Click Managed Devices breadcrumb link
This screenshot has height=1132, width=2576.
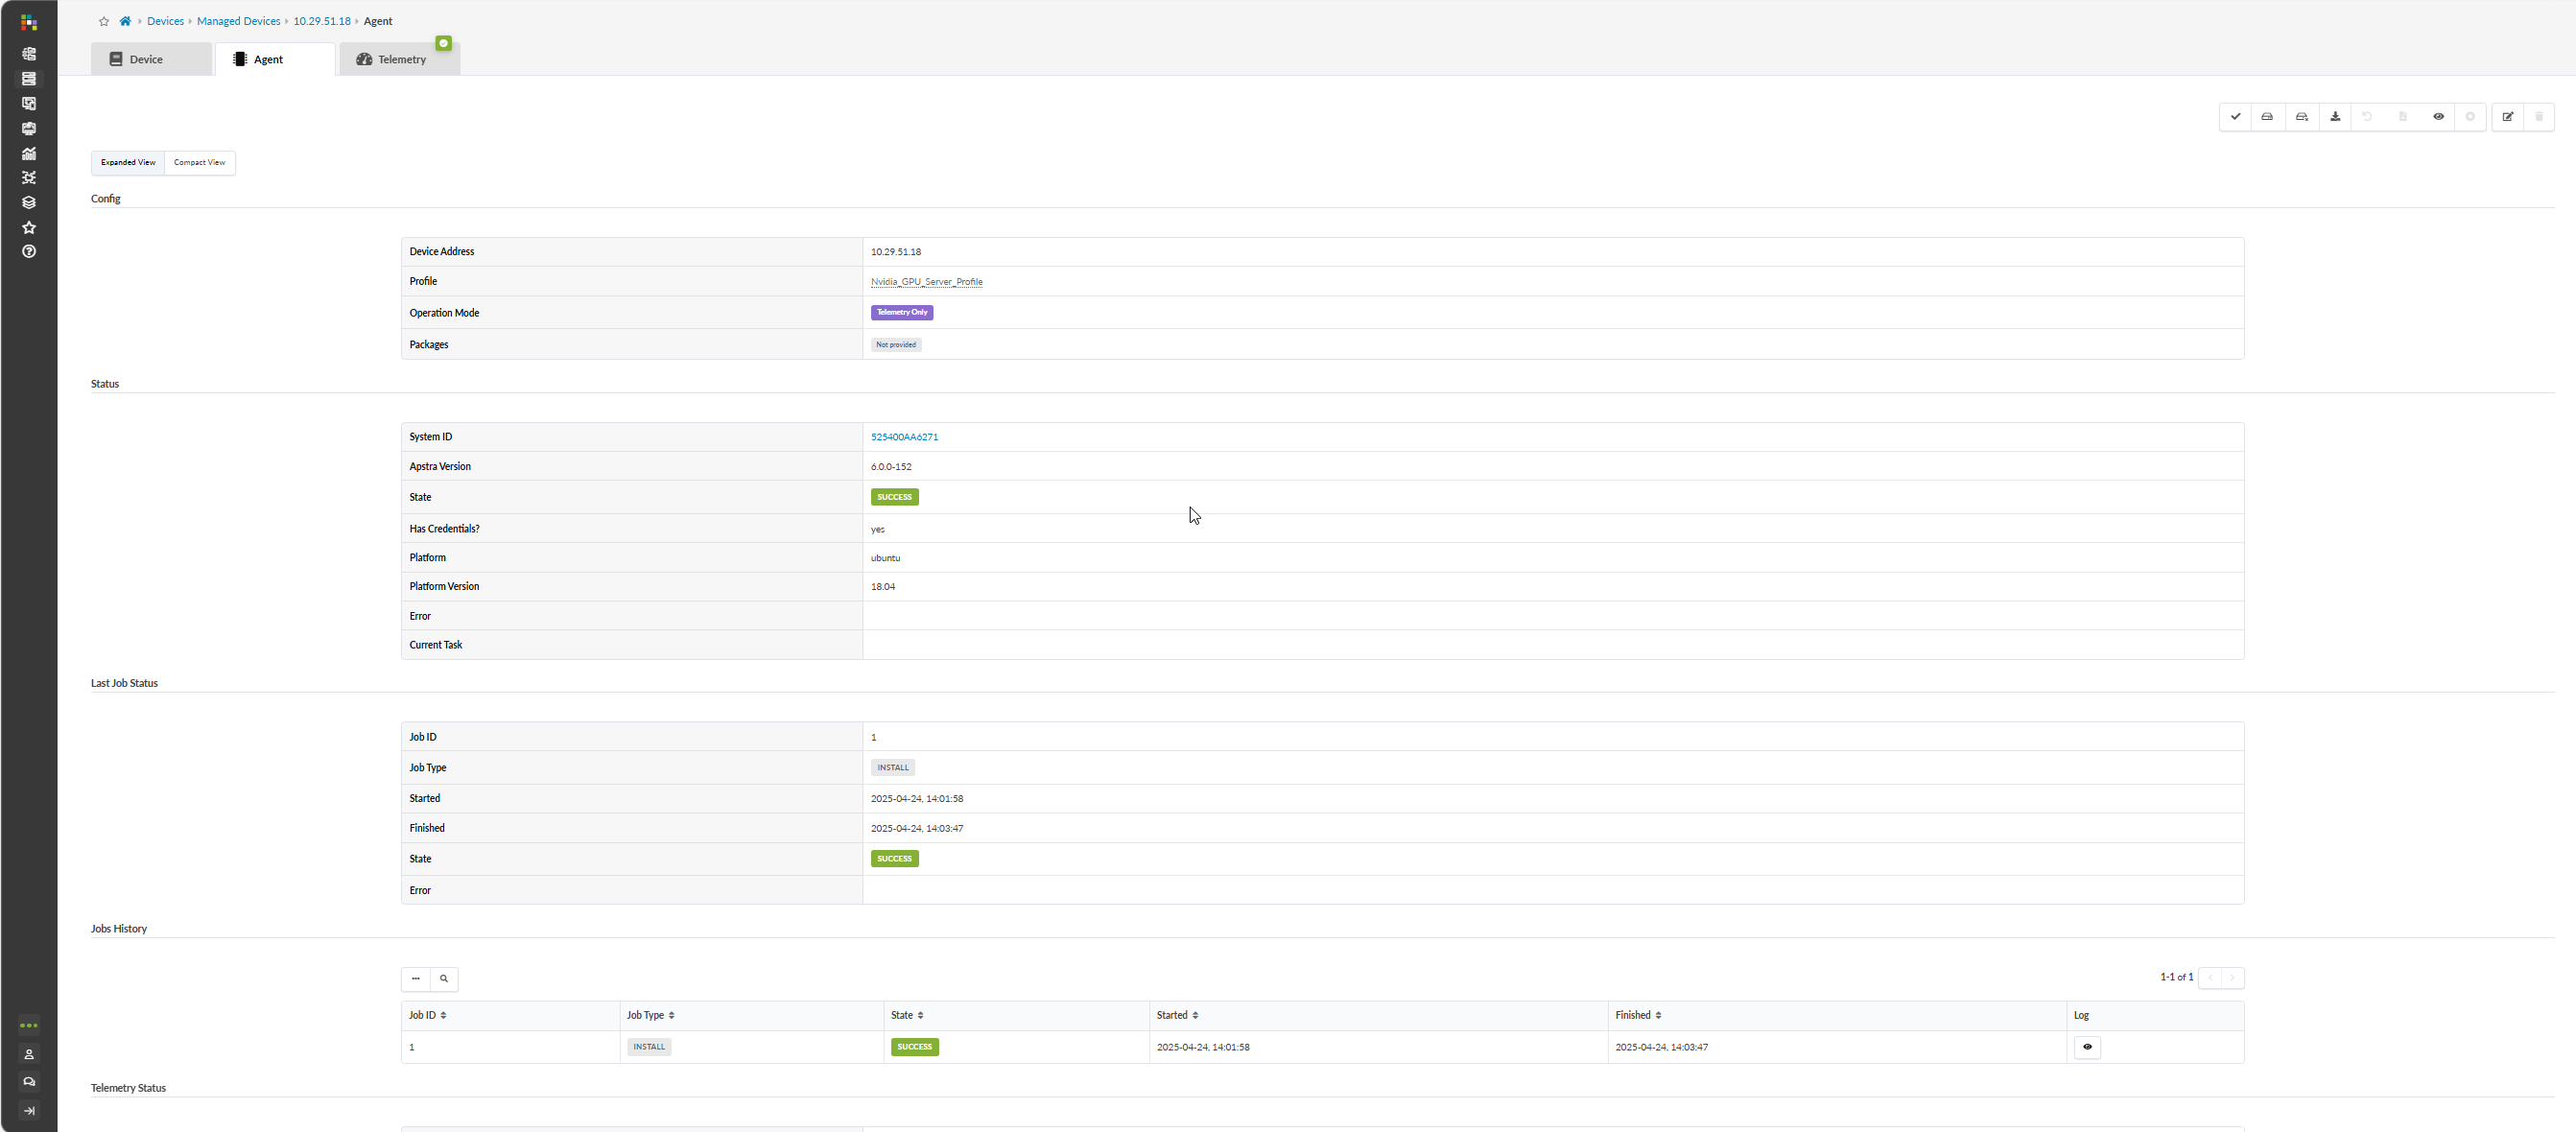pyautogui.click(x=238, y=21)
